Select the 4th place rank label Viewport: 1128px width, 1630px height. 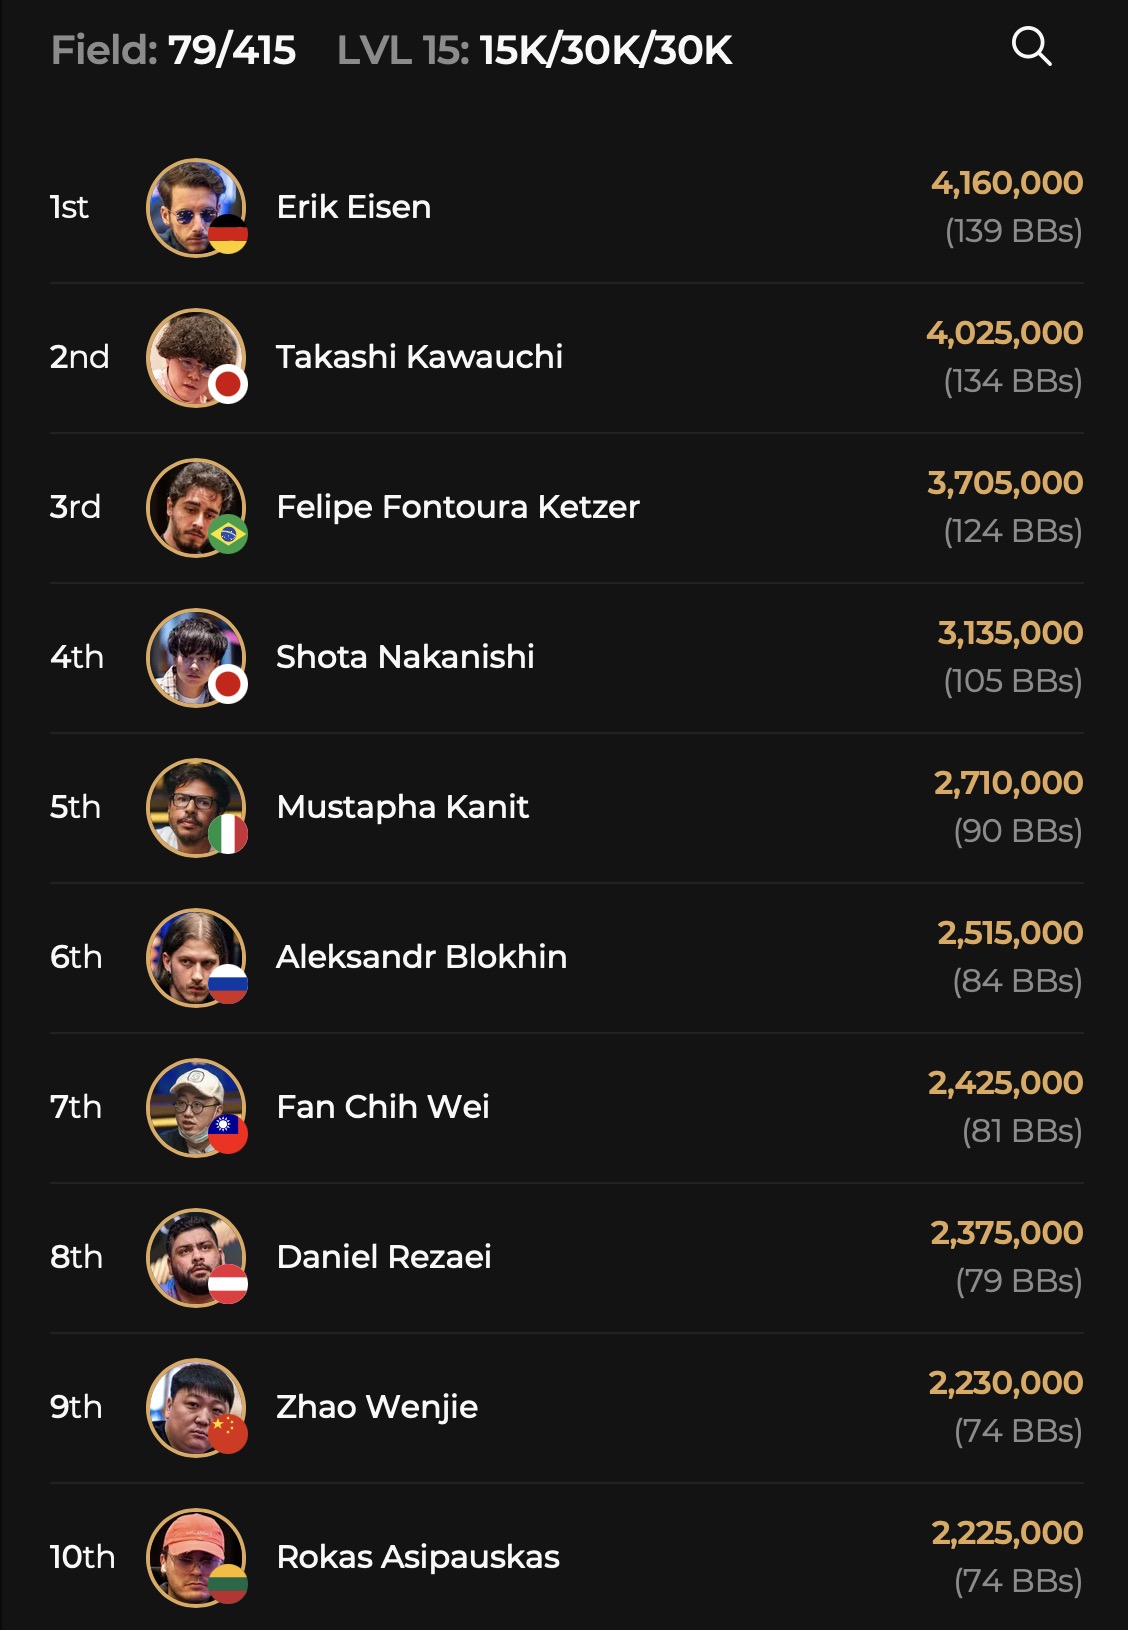pyautogui.click(x=77, y=657)
